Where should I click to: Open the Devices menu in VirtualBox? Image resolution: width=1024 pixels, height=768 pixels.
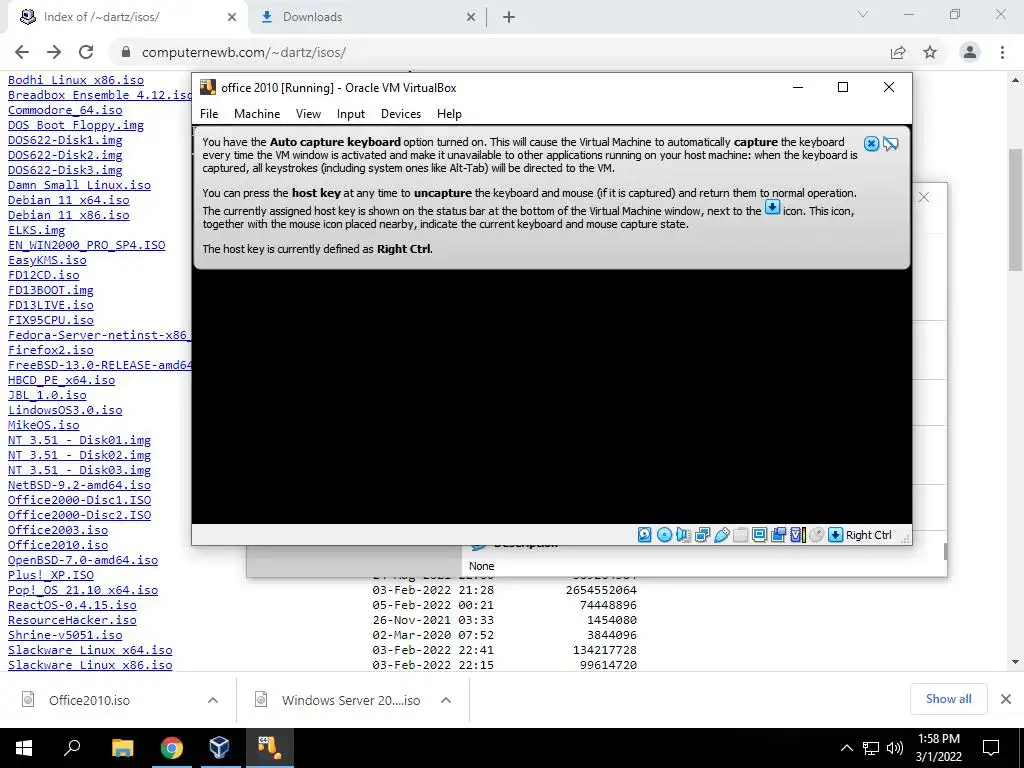click(x=401, y=114)
